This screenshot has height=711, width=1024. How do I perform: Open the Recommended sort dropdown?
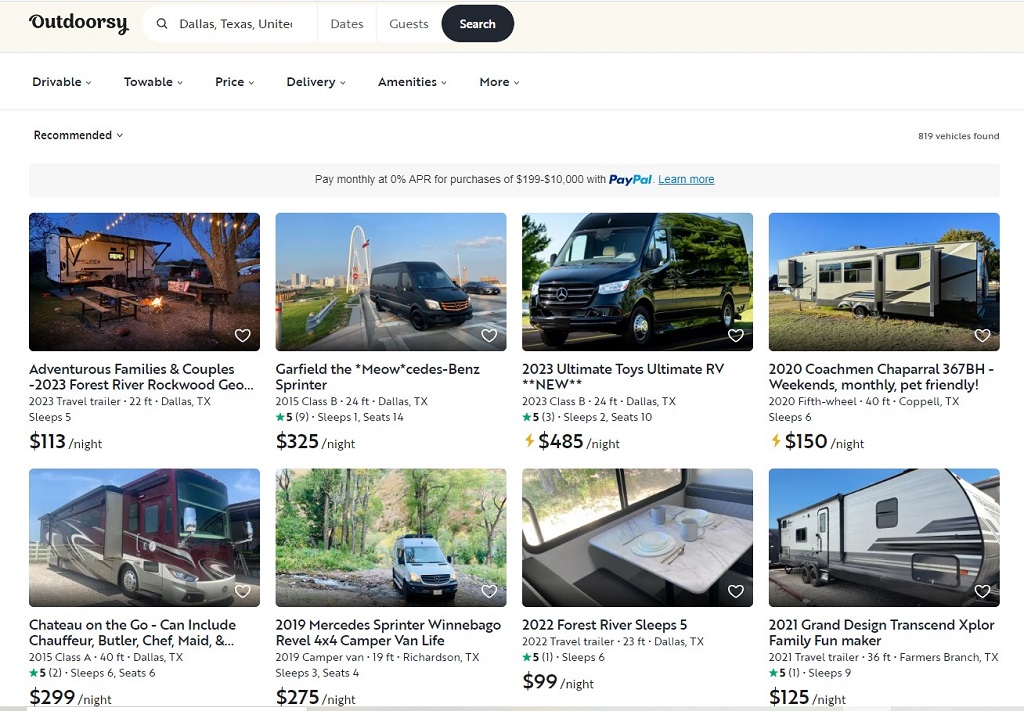pyautogui.click(x=78, y=135)
